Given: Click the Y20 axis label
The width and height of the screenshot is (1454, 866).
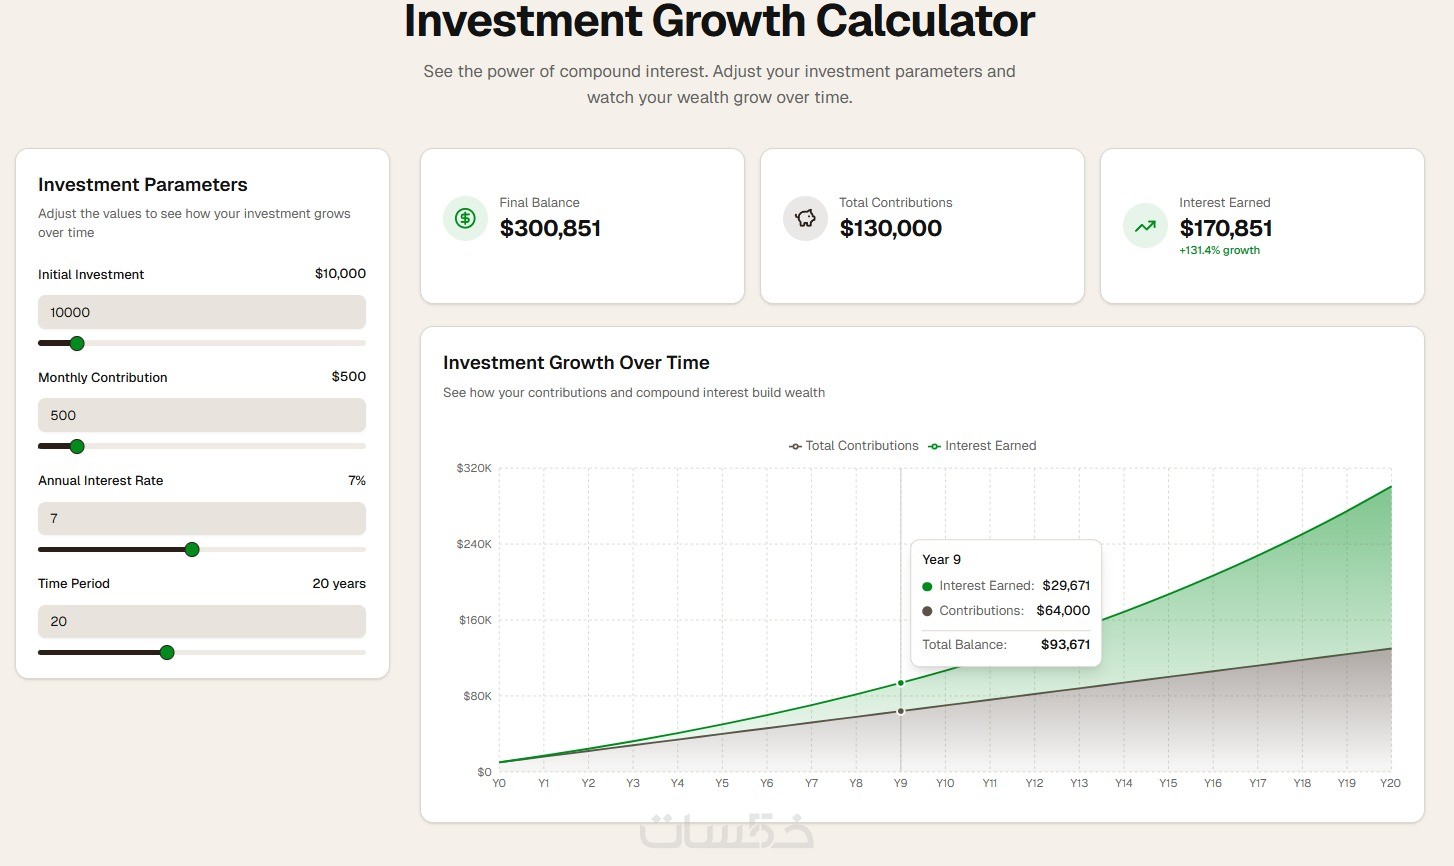Looking at the screenshot, I should [1390, 783].
